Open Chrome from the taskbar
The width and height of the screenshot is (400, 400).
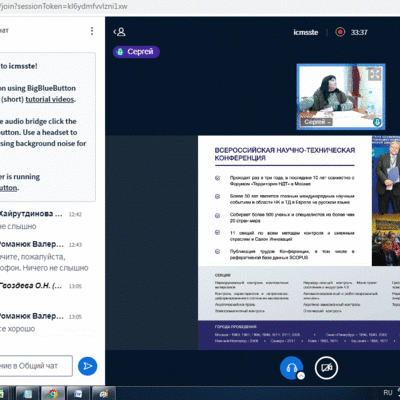coord(53,394)
